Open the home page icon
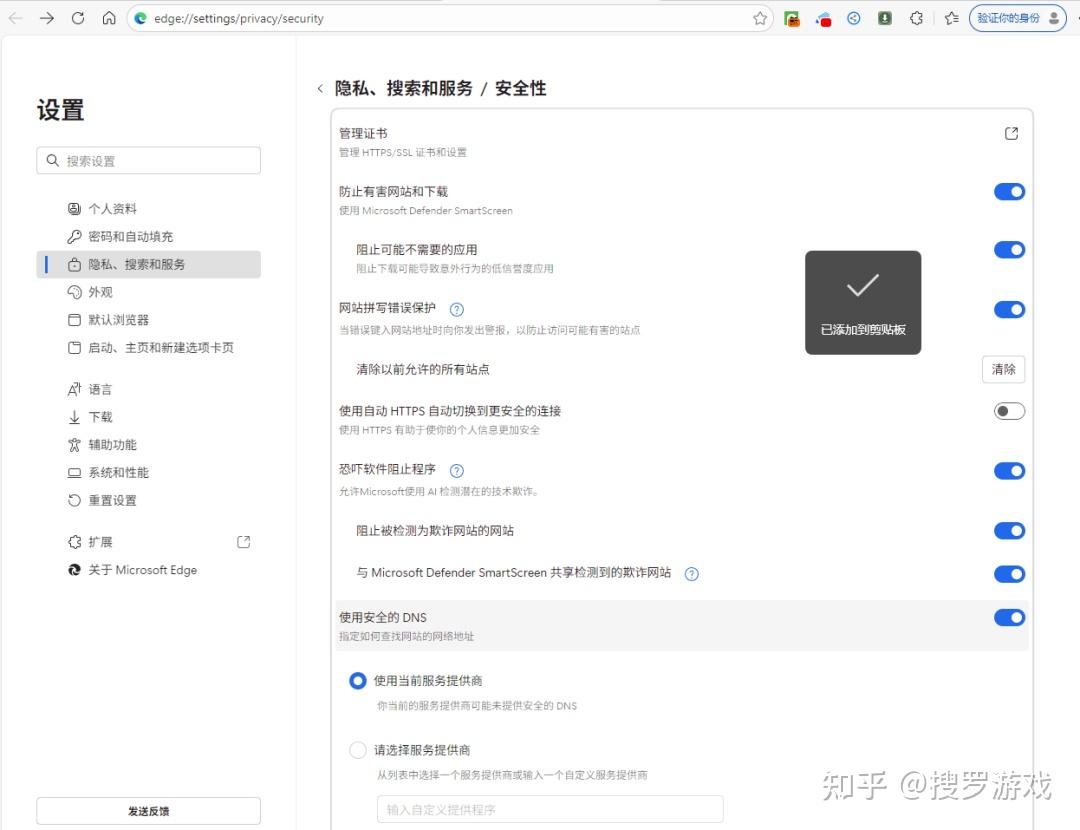Viewport: 1080px width, 830px height. pos(109,19)
